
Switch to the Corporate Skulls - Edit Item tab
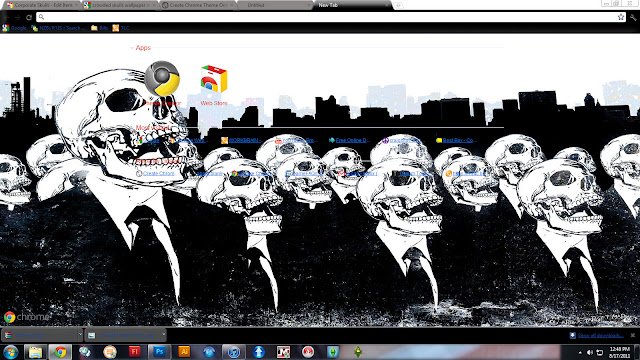[x=41, y=5]
